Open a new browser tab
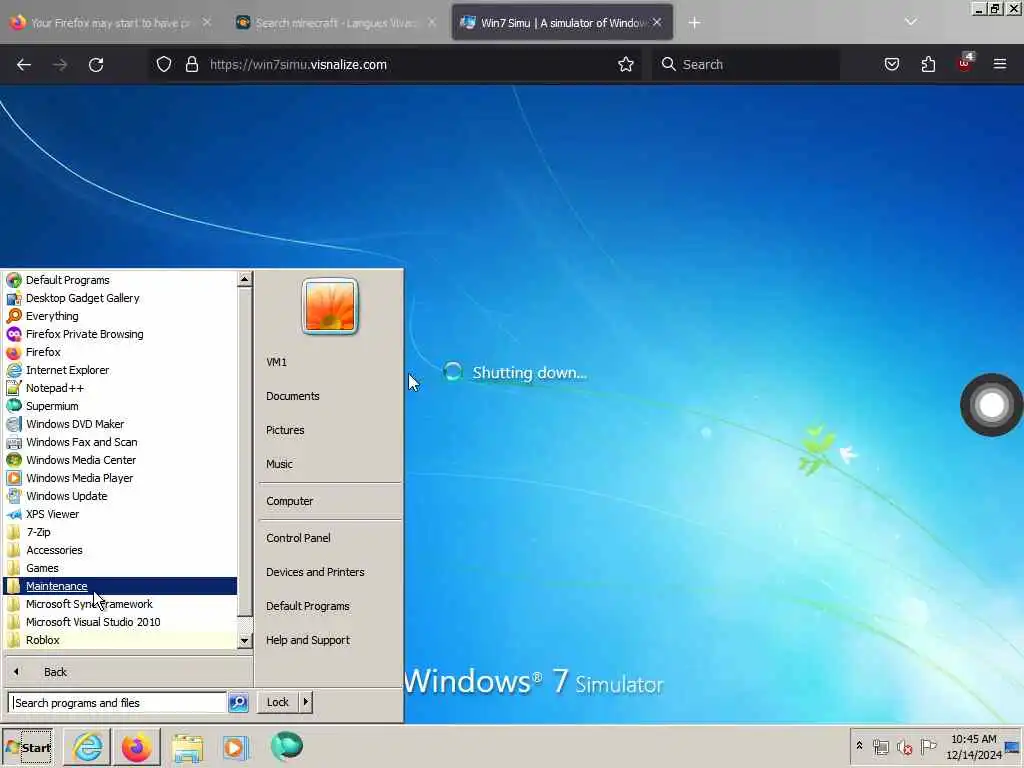Viewport: 1024px width, 768px height. (x=694, y=23)
